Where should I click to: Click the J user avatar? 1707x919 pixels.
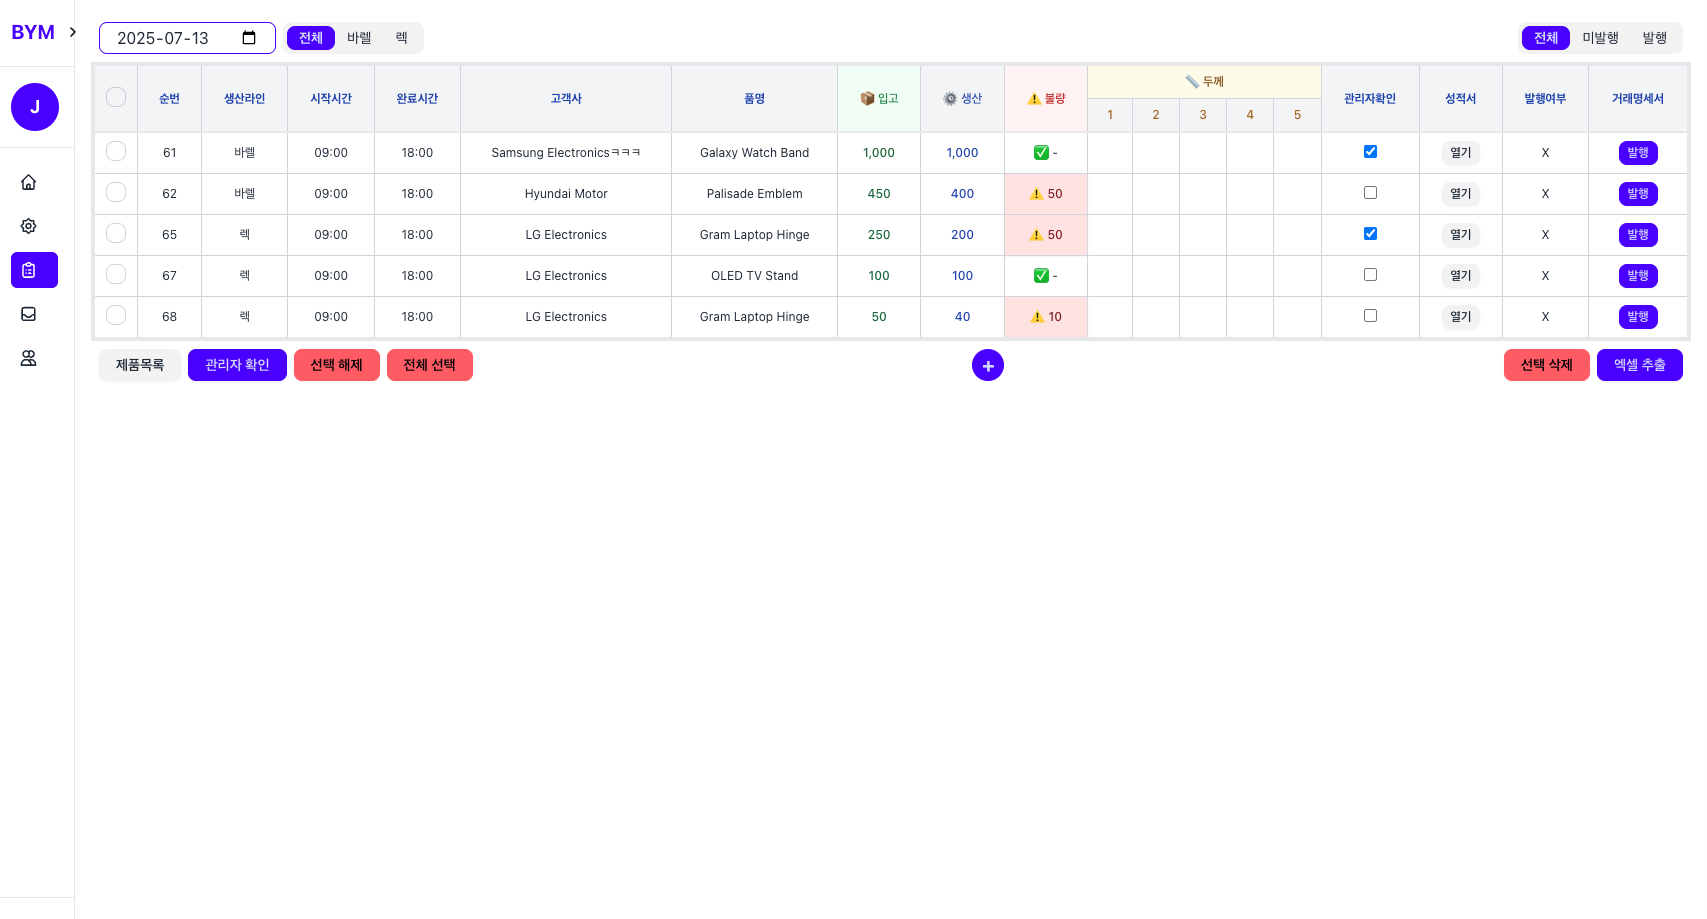pyautogui.click(x=35, y=107)
